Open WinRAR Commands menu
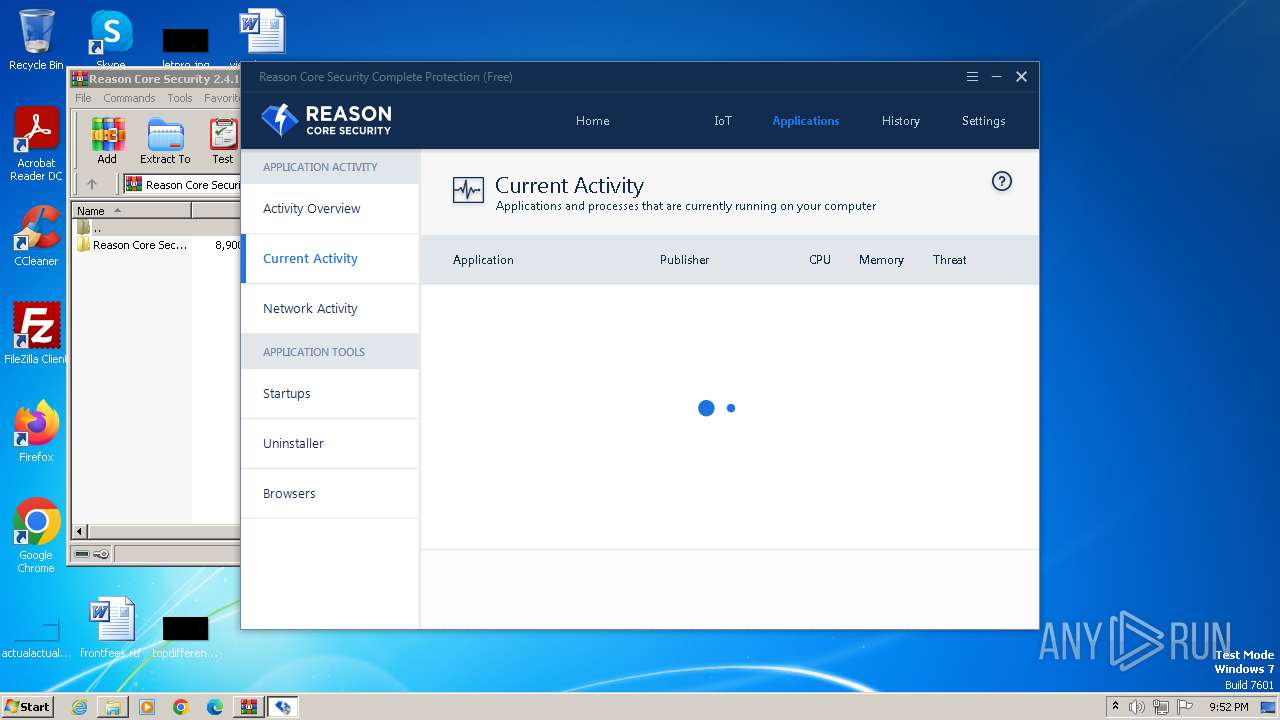This screenshot has width=1280, height=720. tap(129, 98)
